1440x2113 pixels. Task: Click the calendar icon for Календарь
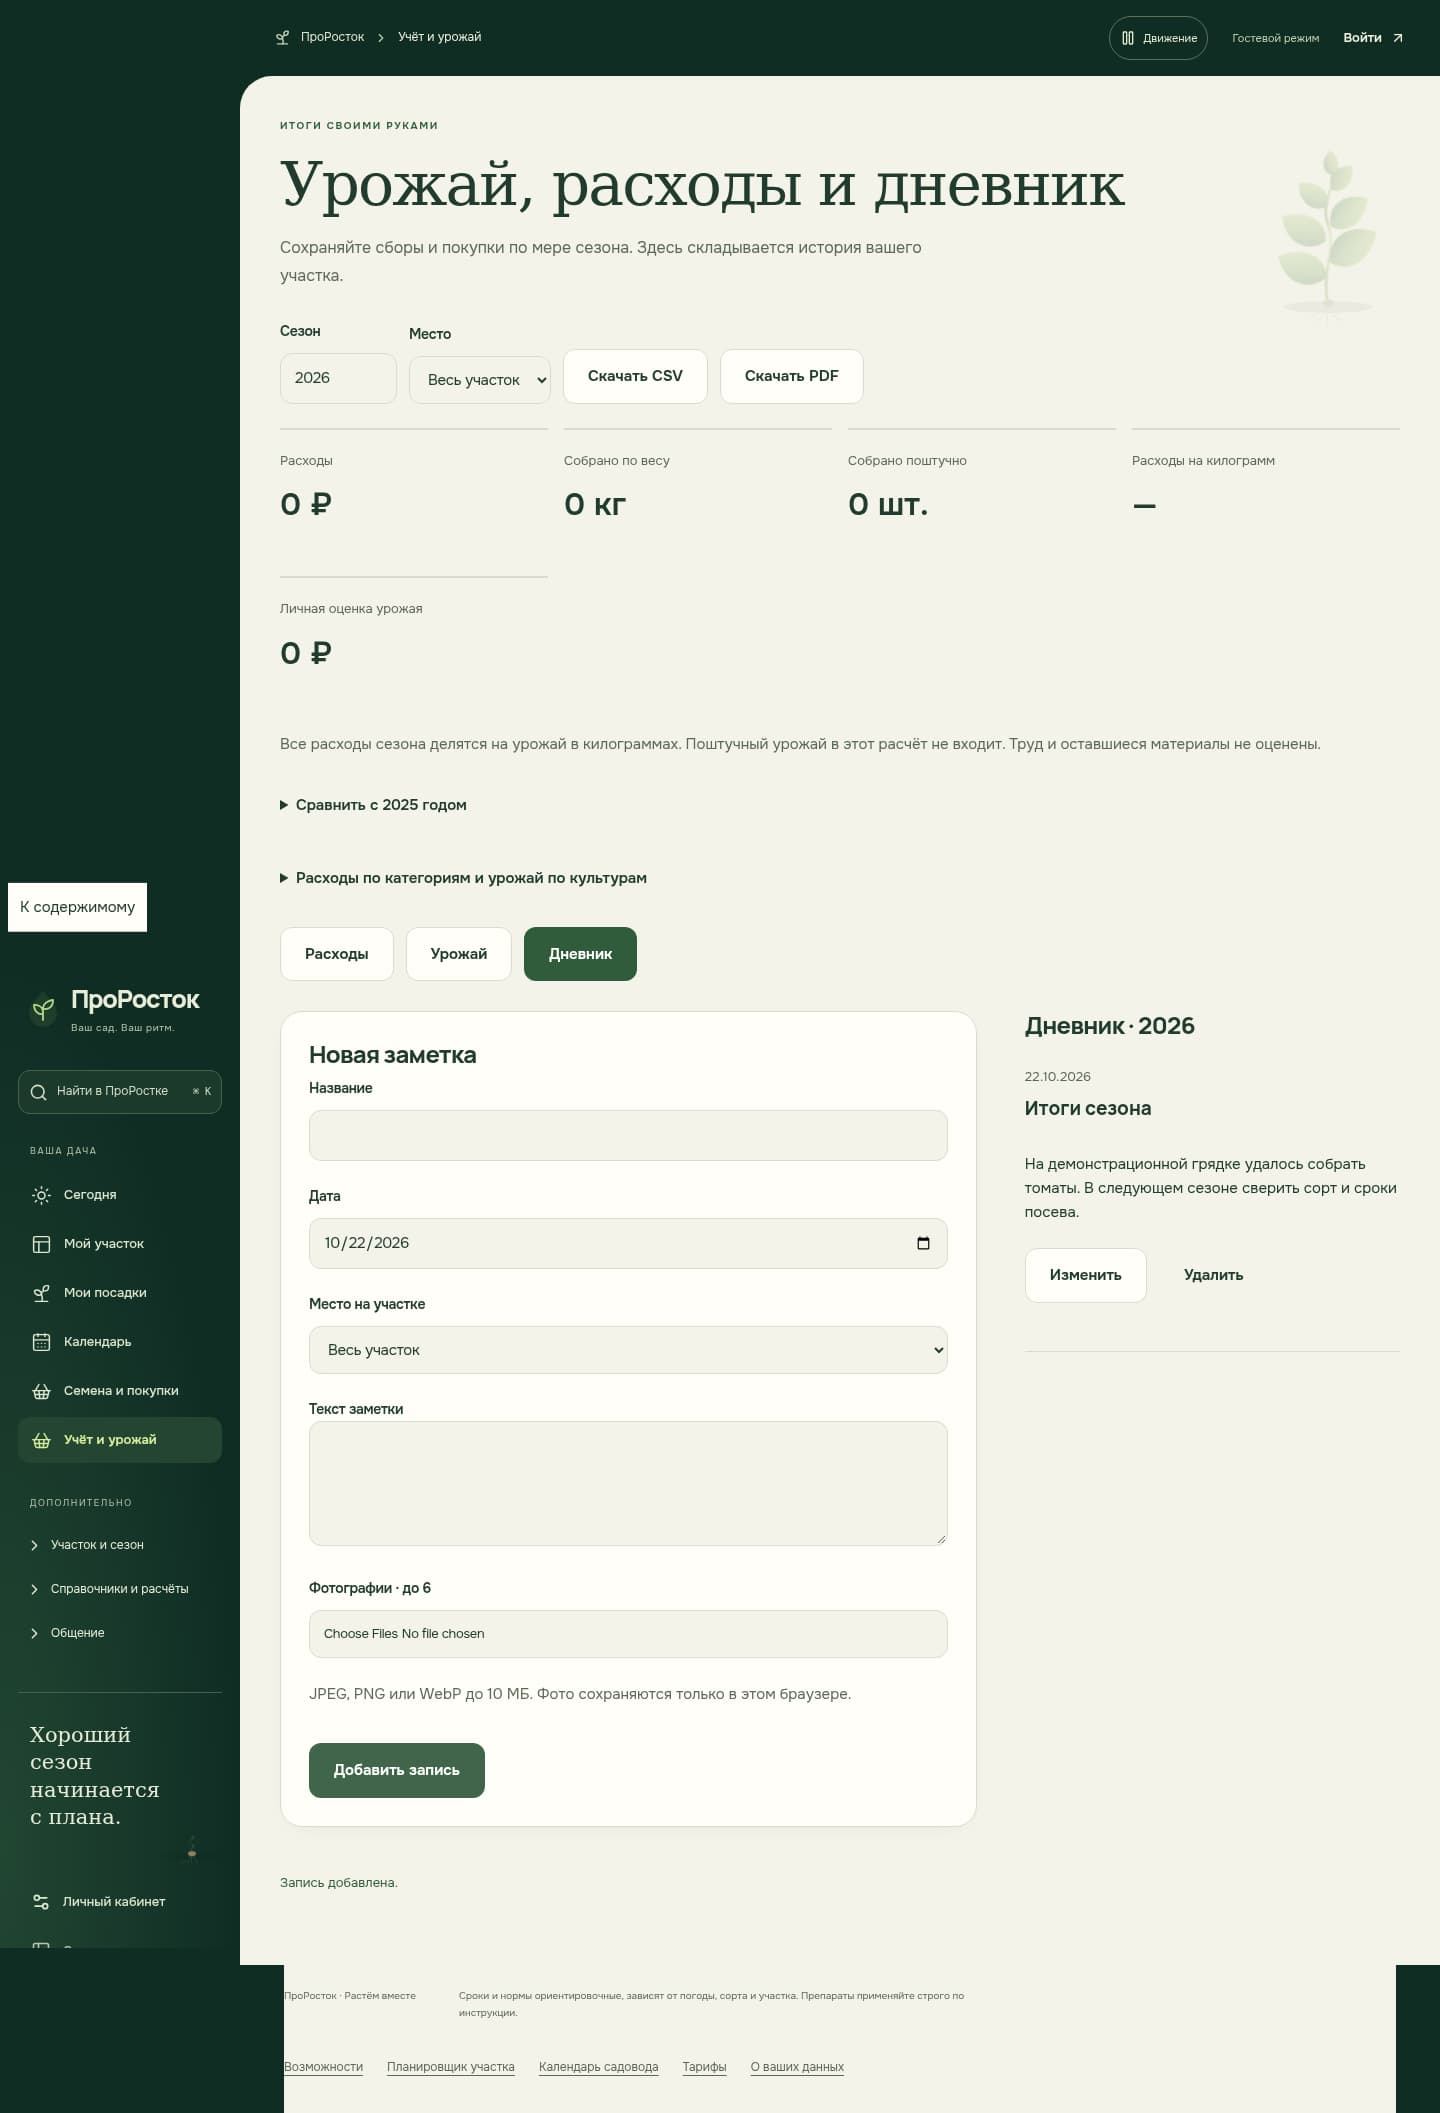coord(41,1342)
